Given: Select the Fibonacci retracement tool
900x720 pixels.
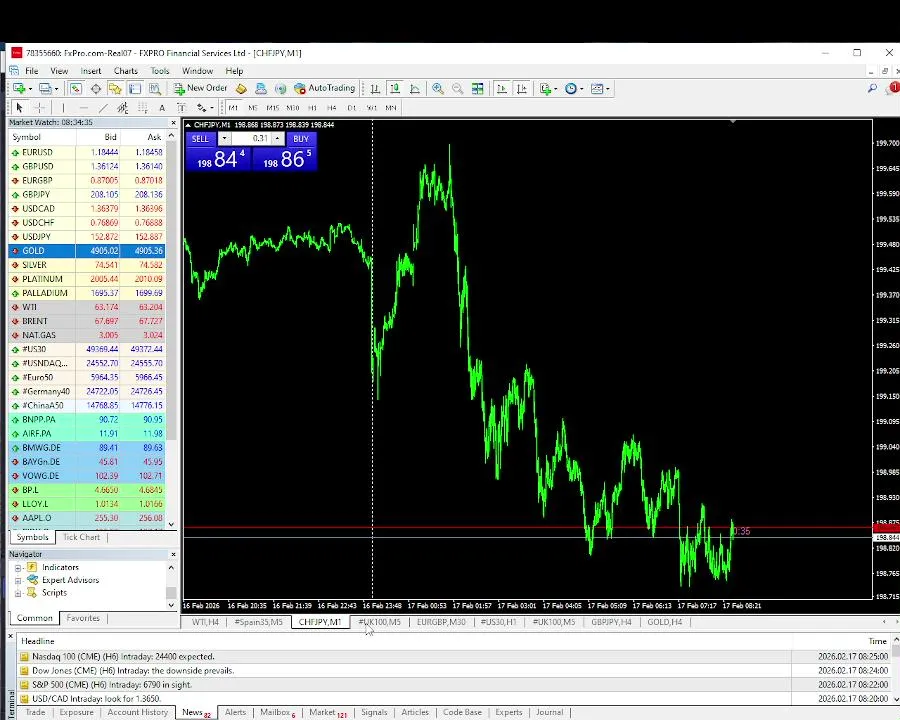Looking at the screenshot, I should [142, 108].
